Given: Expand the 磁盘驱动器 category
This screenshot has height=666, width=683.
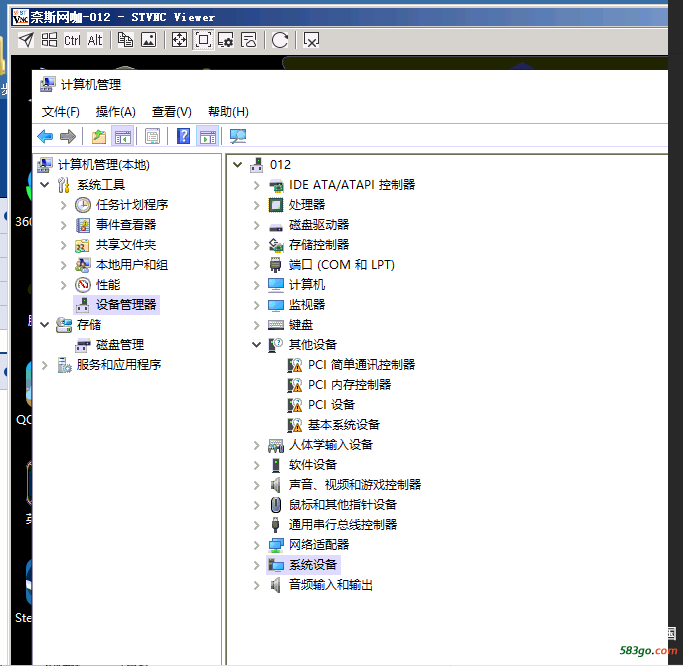Looking at the screenshot, I should [x=257, y=225].
